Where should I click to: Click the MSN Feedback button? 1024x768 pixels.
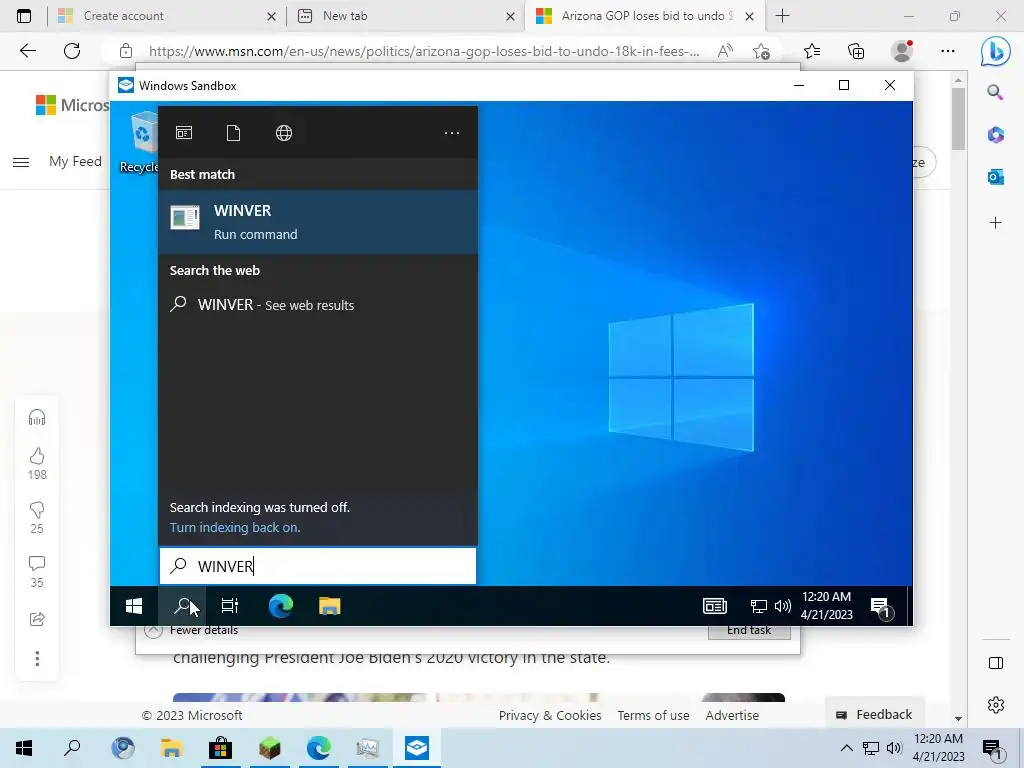point(874,714)
